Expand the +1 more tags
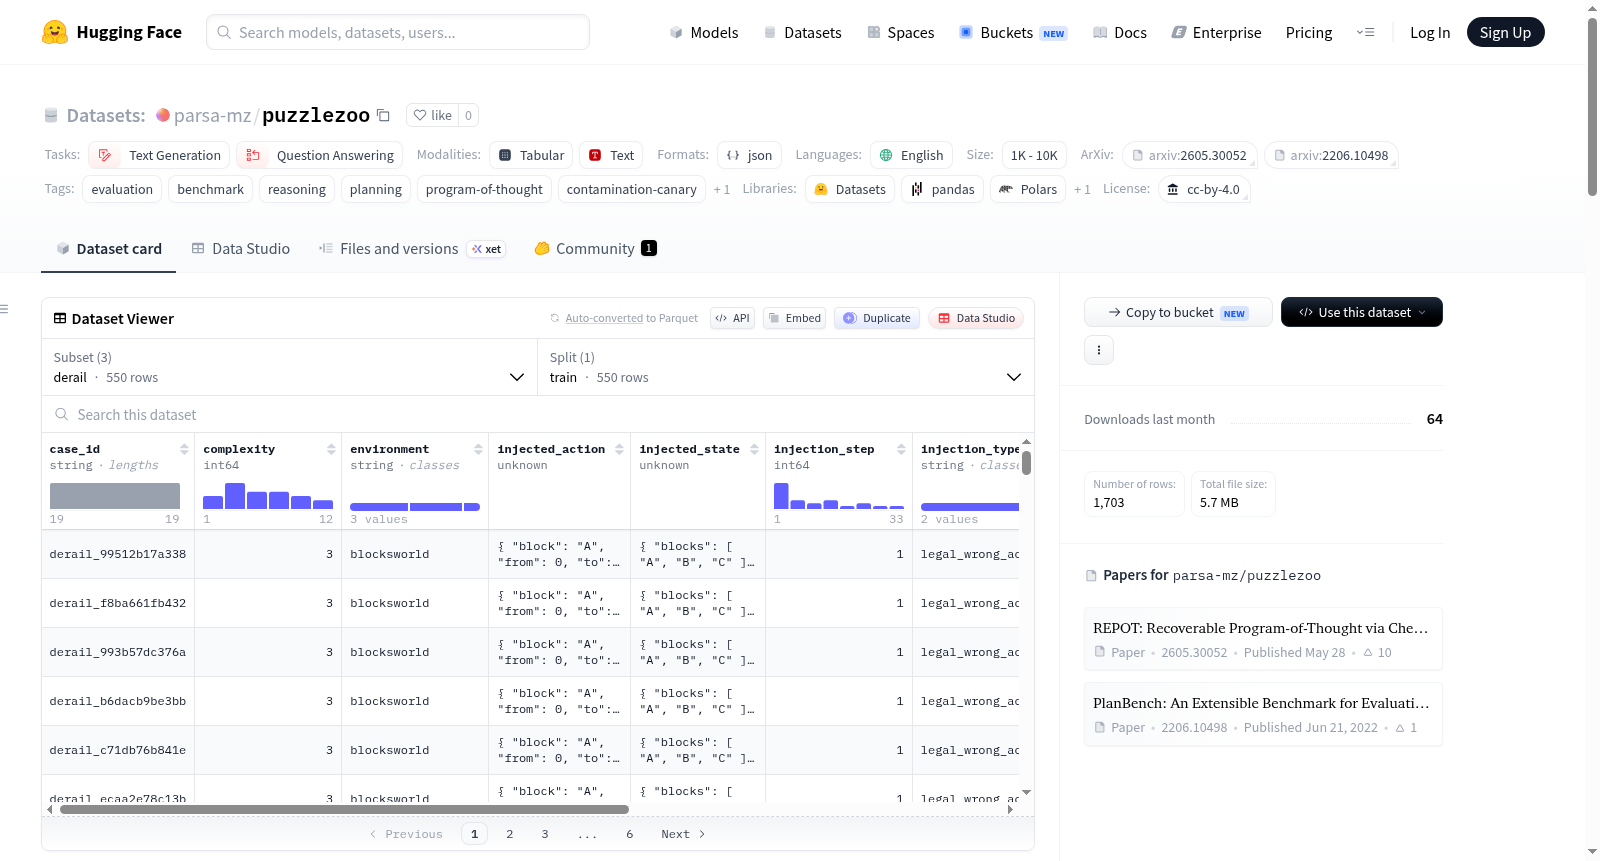Image resolution: width=1600 pixels, height=861 pixels. tap(722, 190)
